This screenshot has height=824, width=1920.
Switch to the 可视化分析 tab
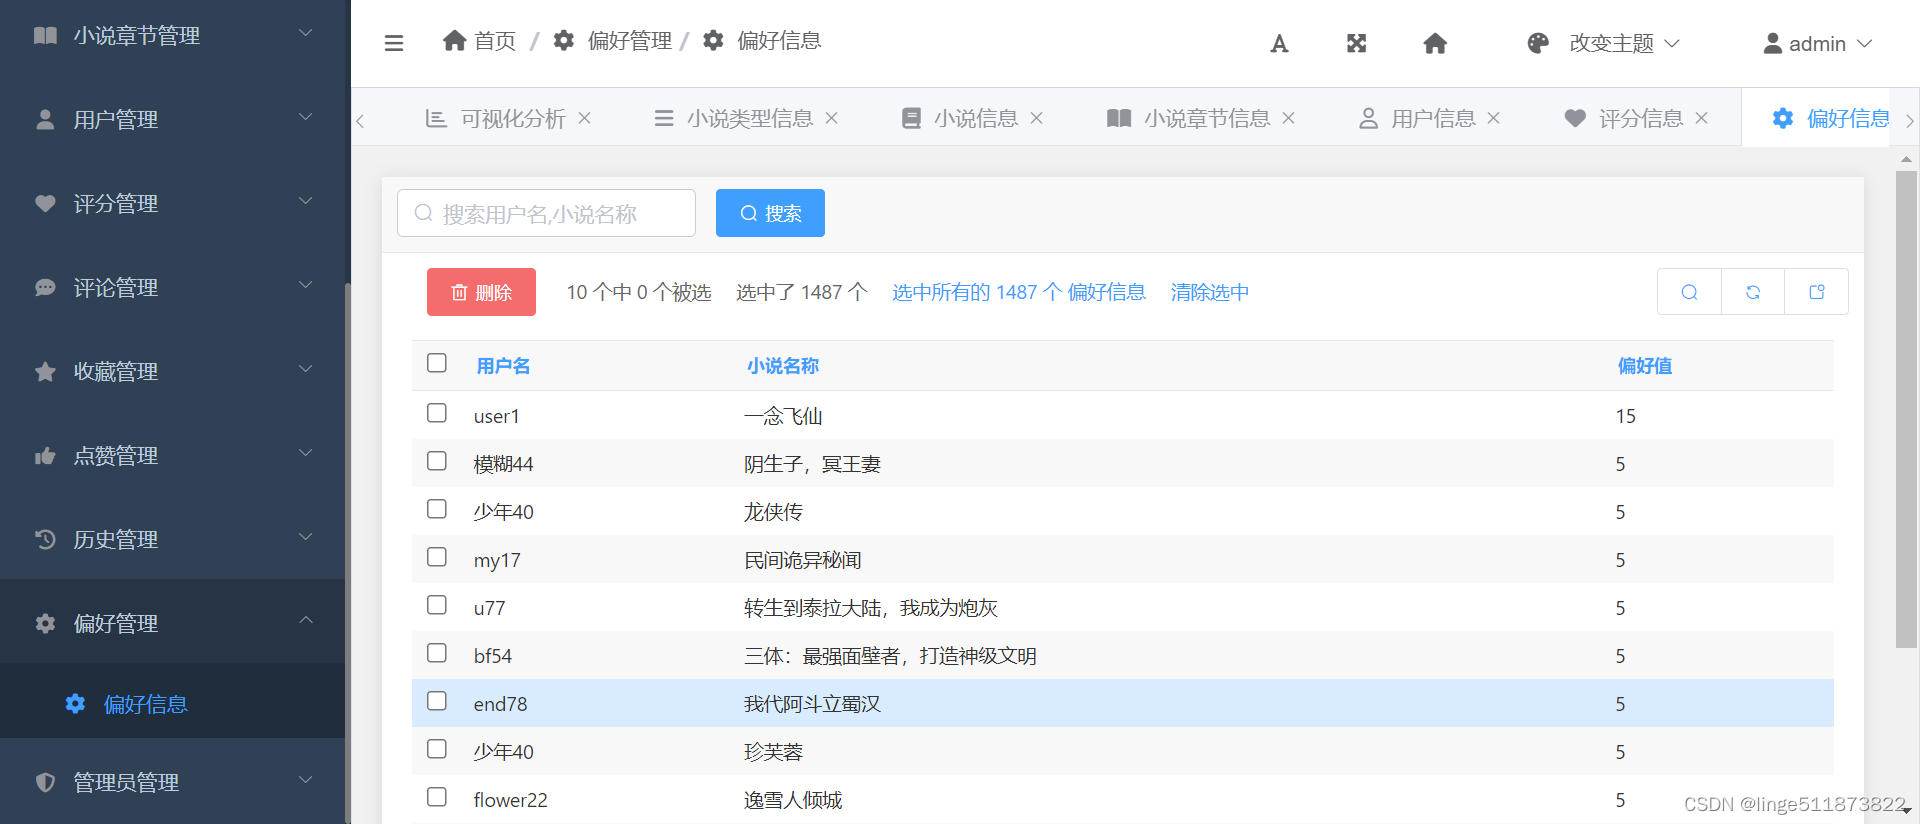(x=513, y=119)
